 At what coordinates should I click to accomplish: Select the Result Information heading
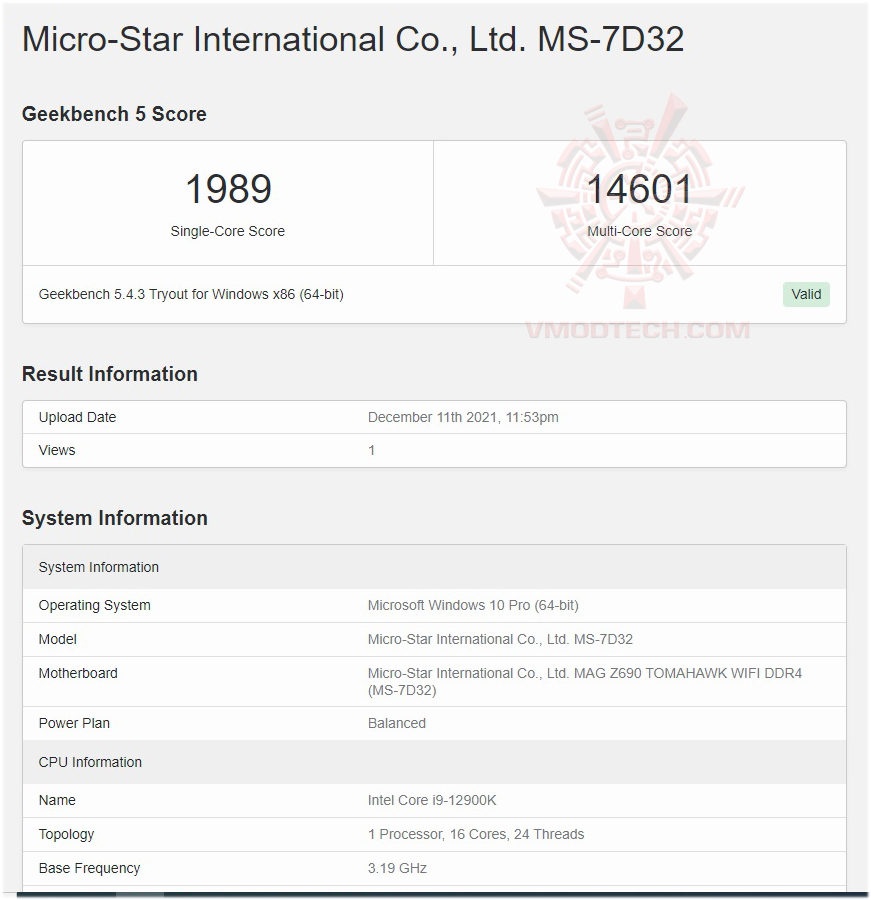tap(110, 374)
